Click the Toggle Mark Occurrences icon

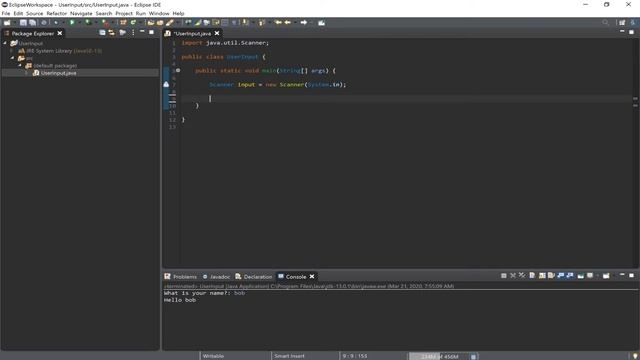point(198,23)
